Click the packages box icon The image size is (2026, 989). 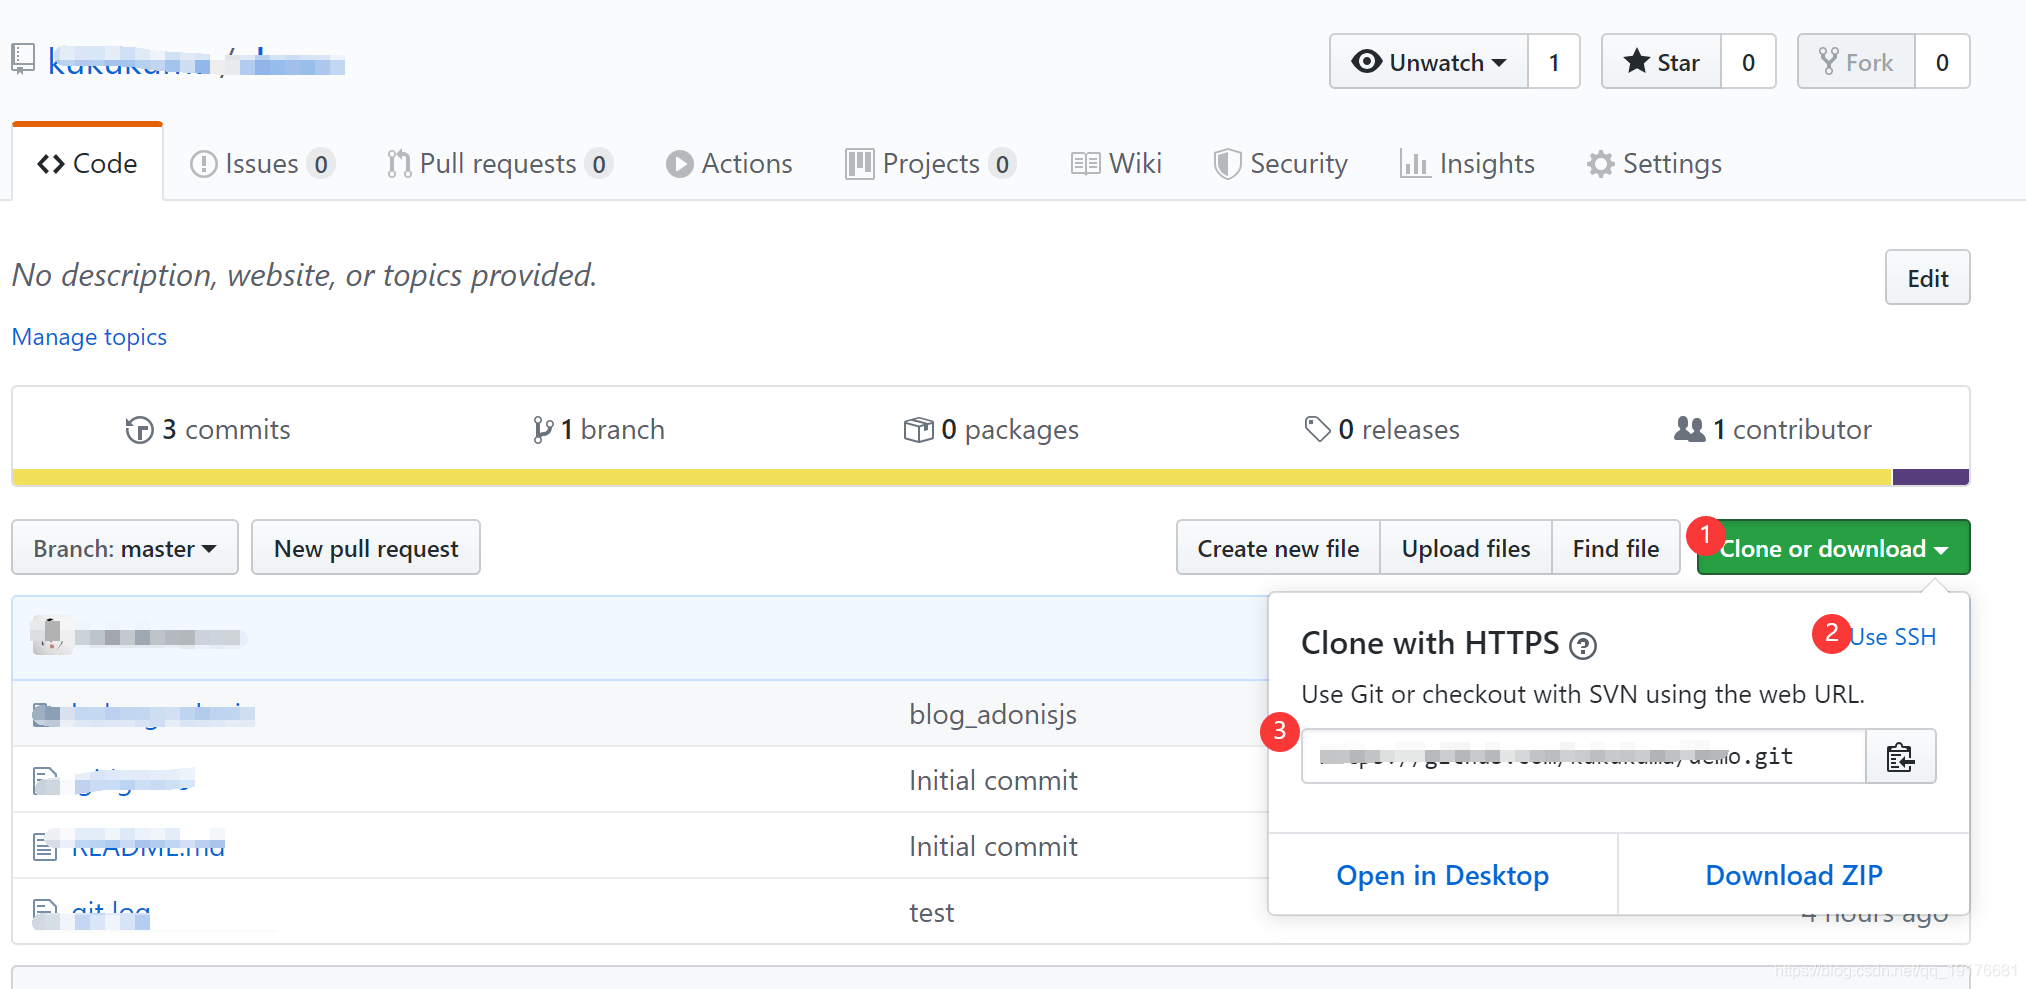point(918,430)
